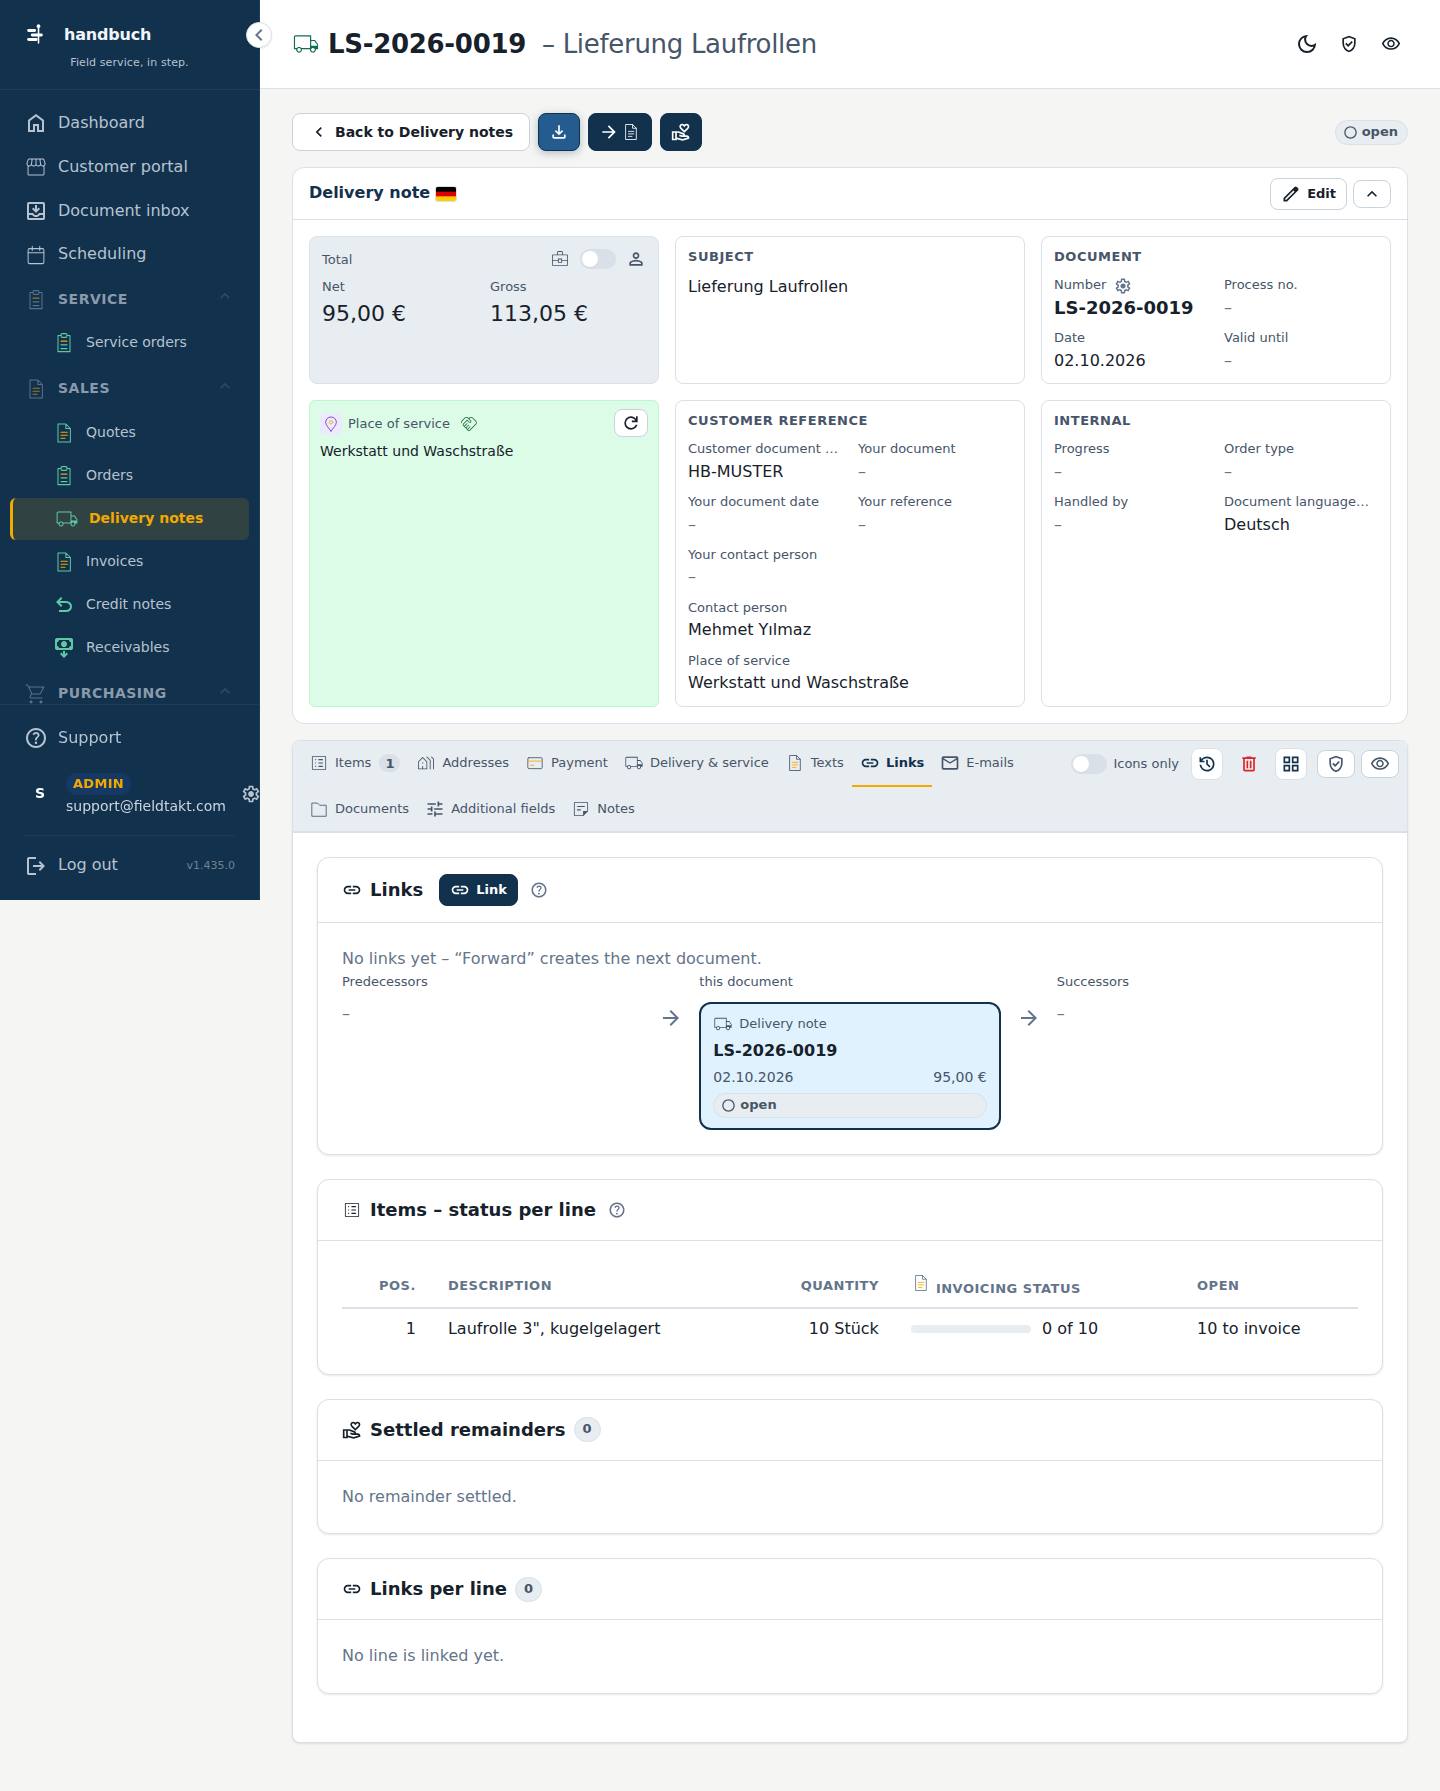
Task: Click the invoicing progress bar for Laufrolle
Action: coord(971,1329)
